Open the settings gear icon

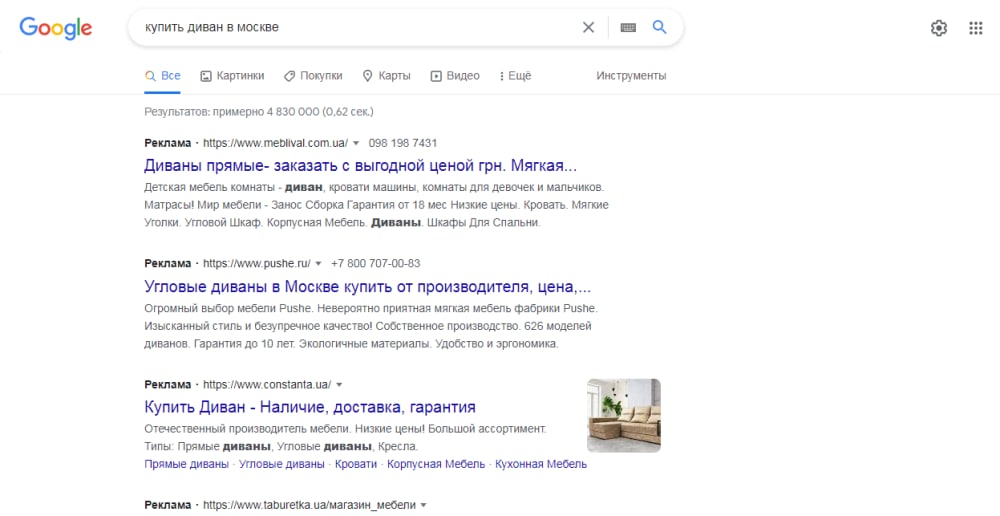(x=939, y=28)
